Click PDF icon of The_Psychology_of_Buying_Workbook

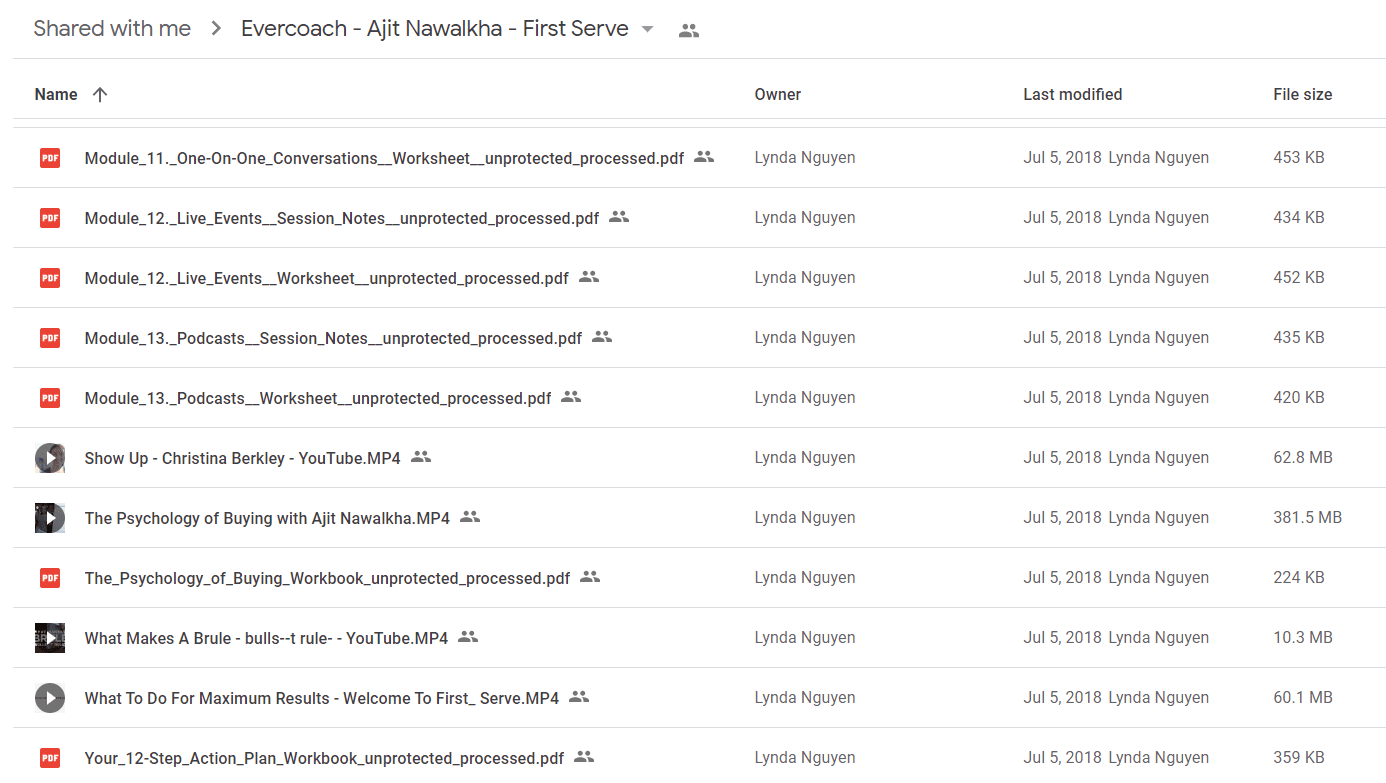(x=50, y=577)
